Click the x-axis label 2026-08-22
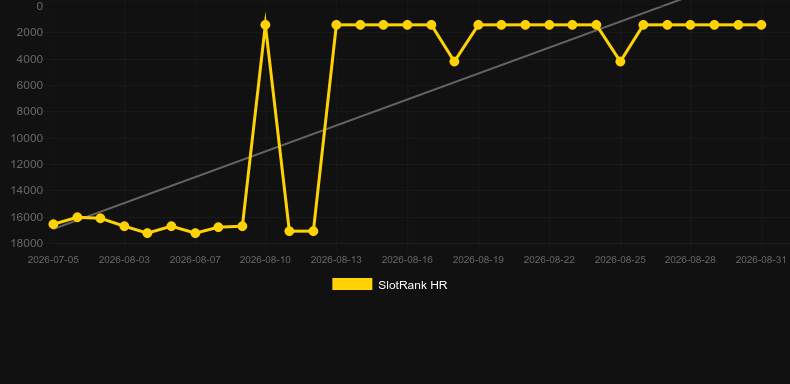 point(549,260)
